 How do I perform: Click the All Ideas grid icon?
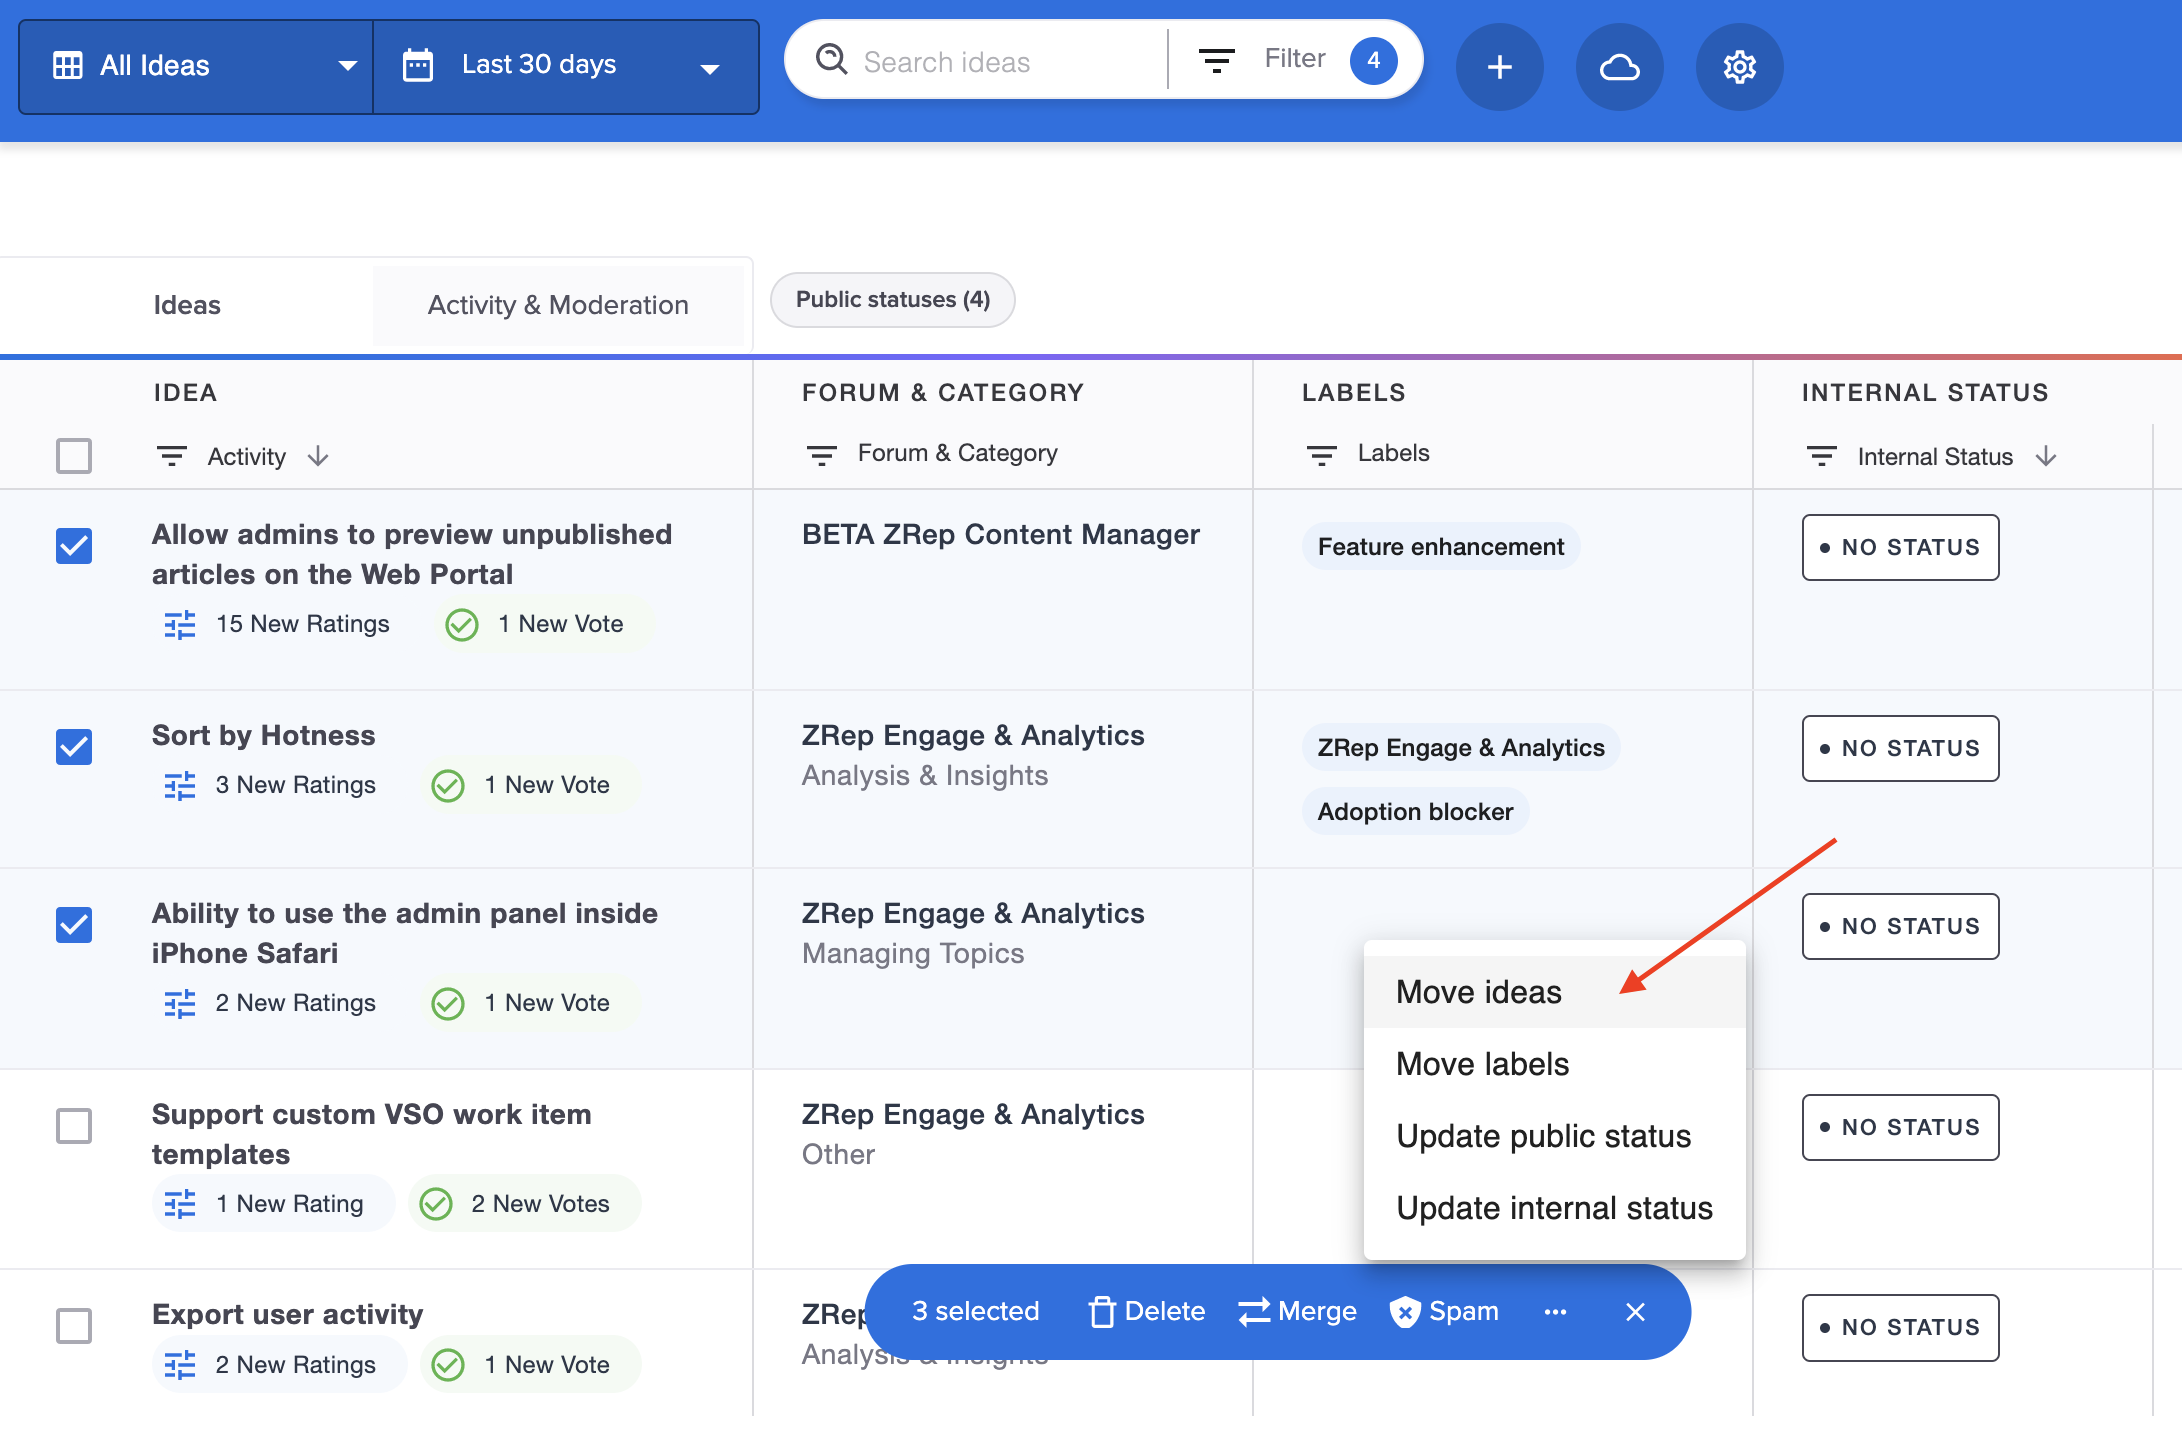click(67, 66)
